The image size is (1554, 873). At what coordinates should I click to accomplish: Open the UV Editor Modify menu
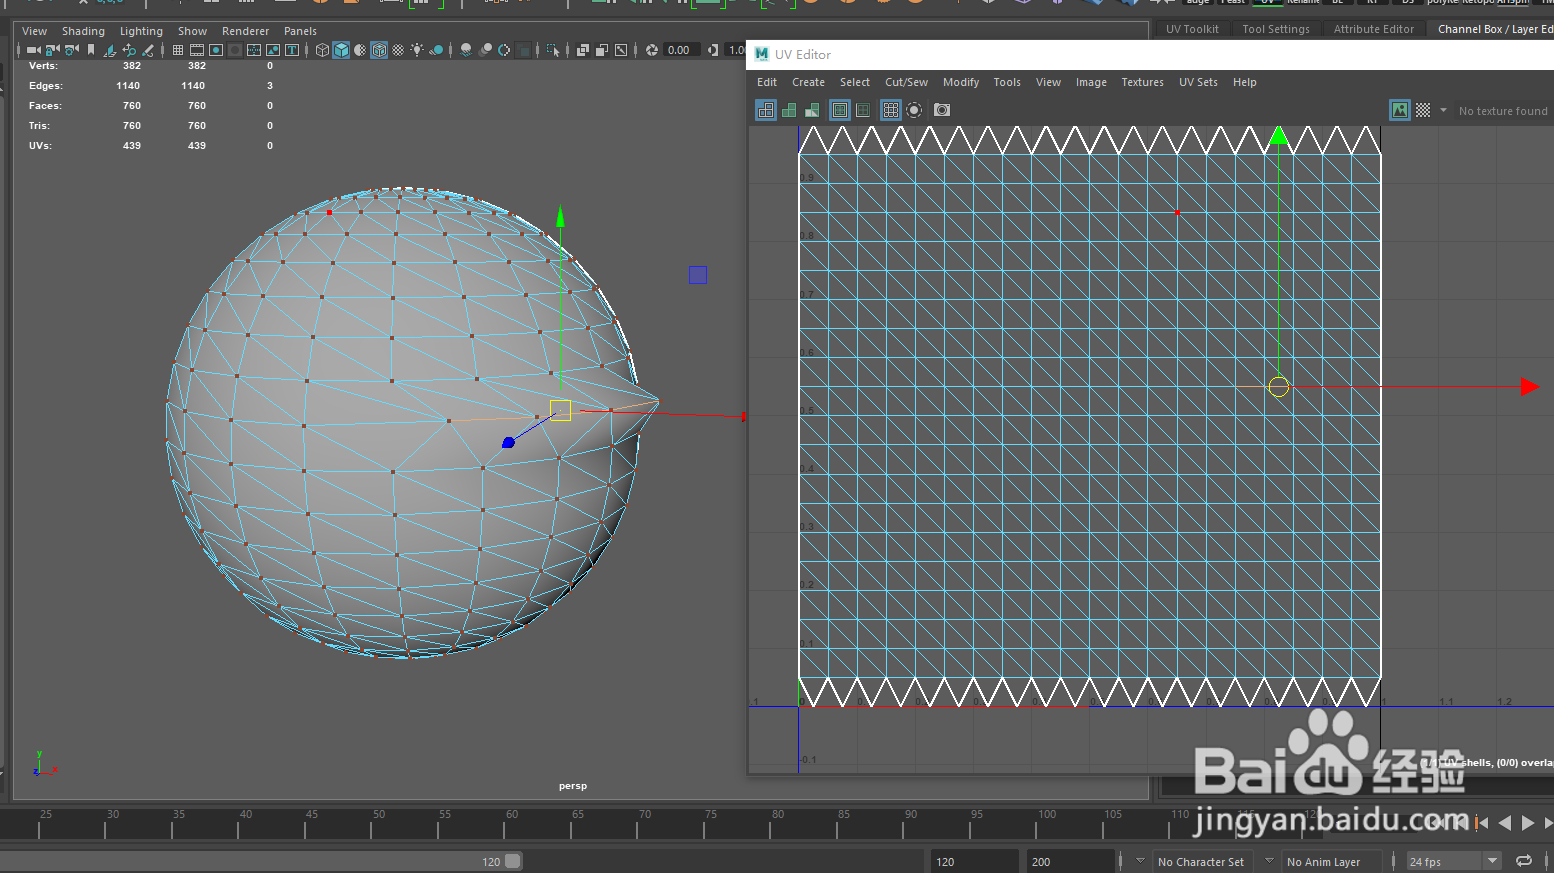[x=961, y=82]
